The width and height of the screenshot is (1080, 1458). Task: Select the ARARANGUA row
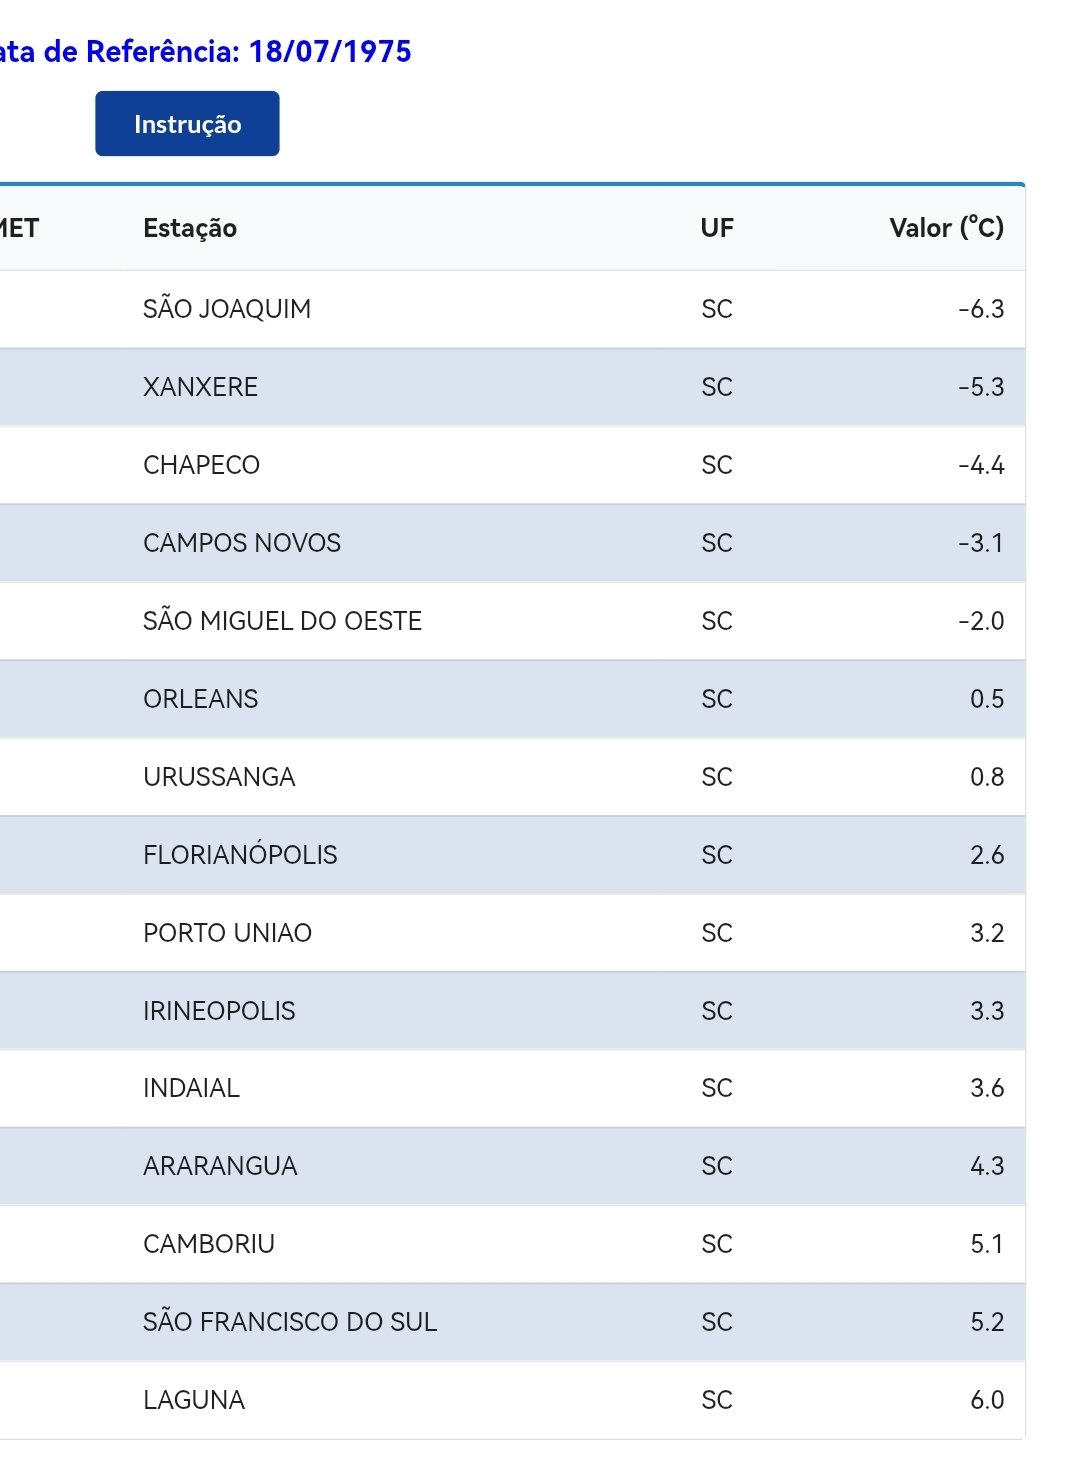tap(512, 1166)
